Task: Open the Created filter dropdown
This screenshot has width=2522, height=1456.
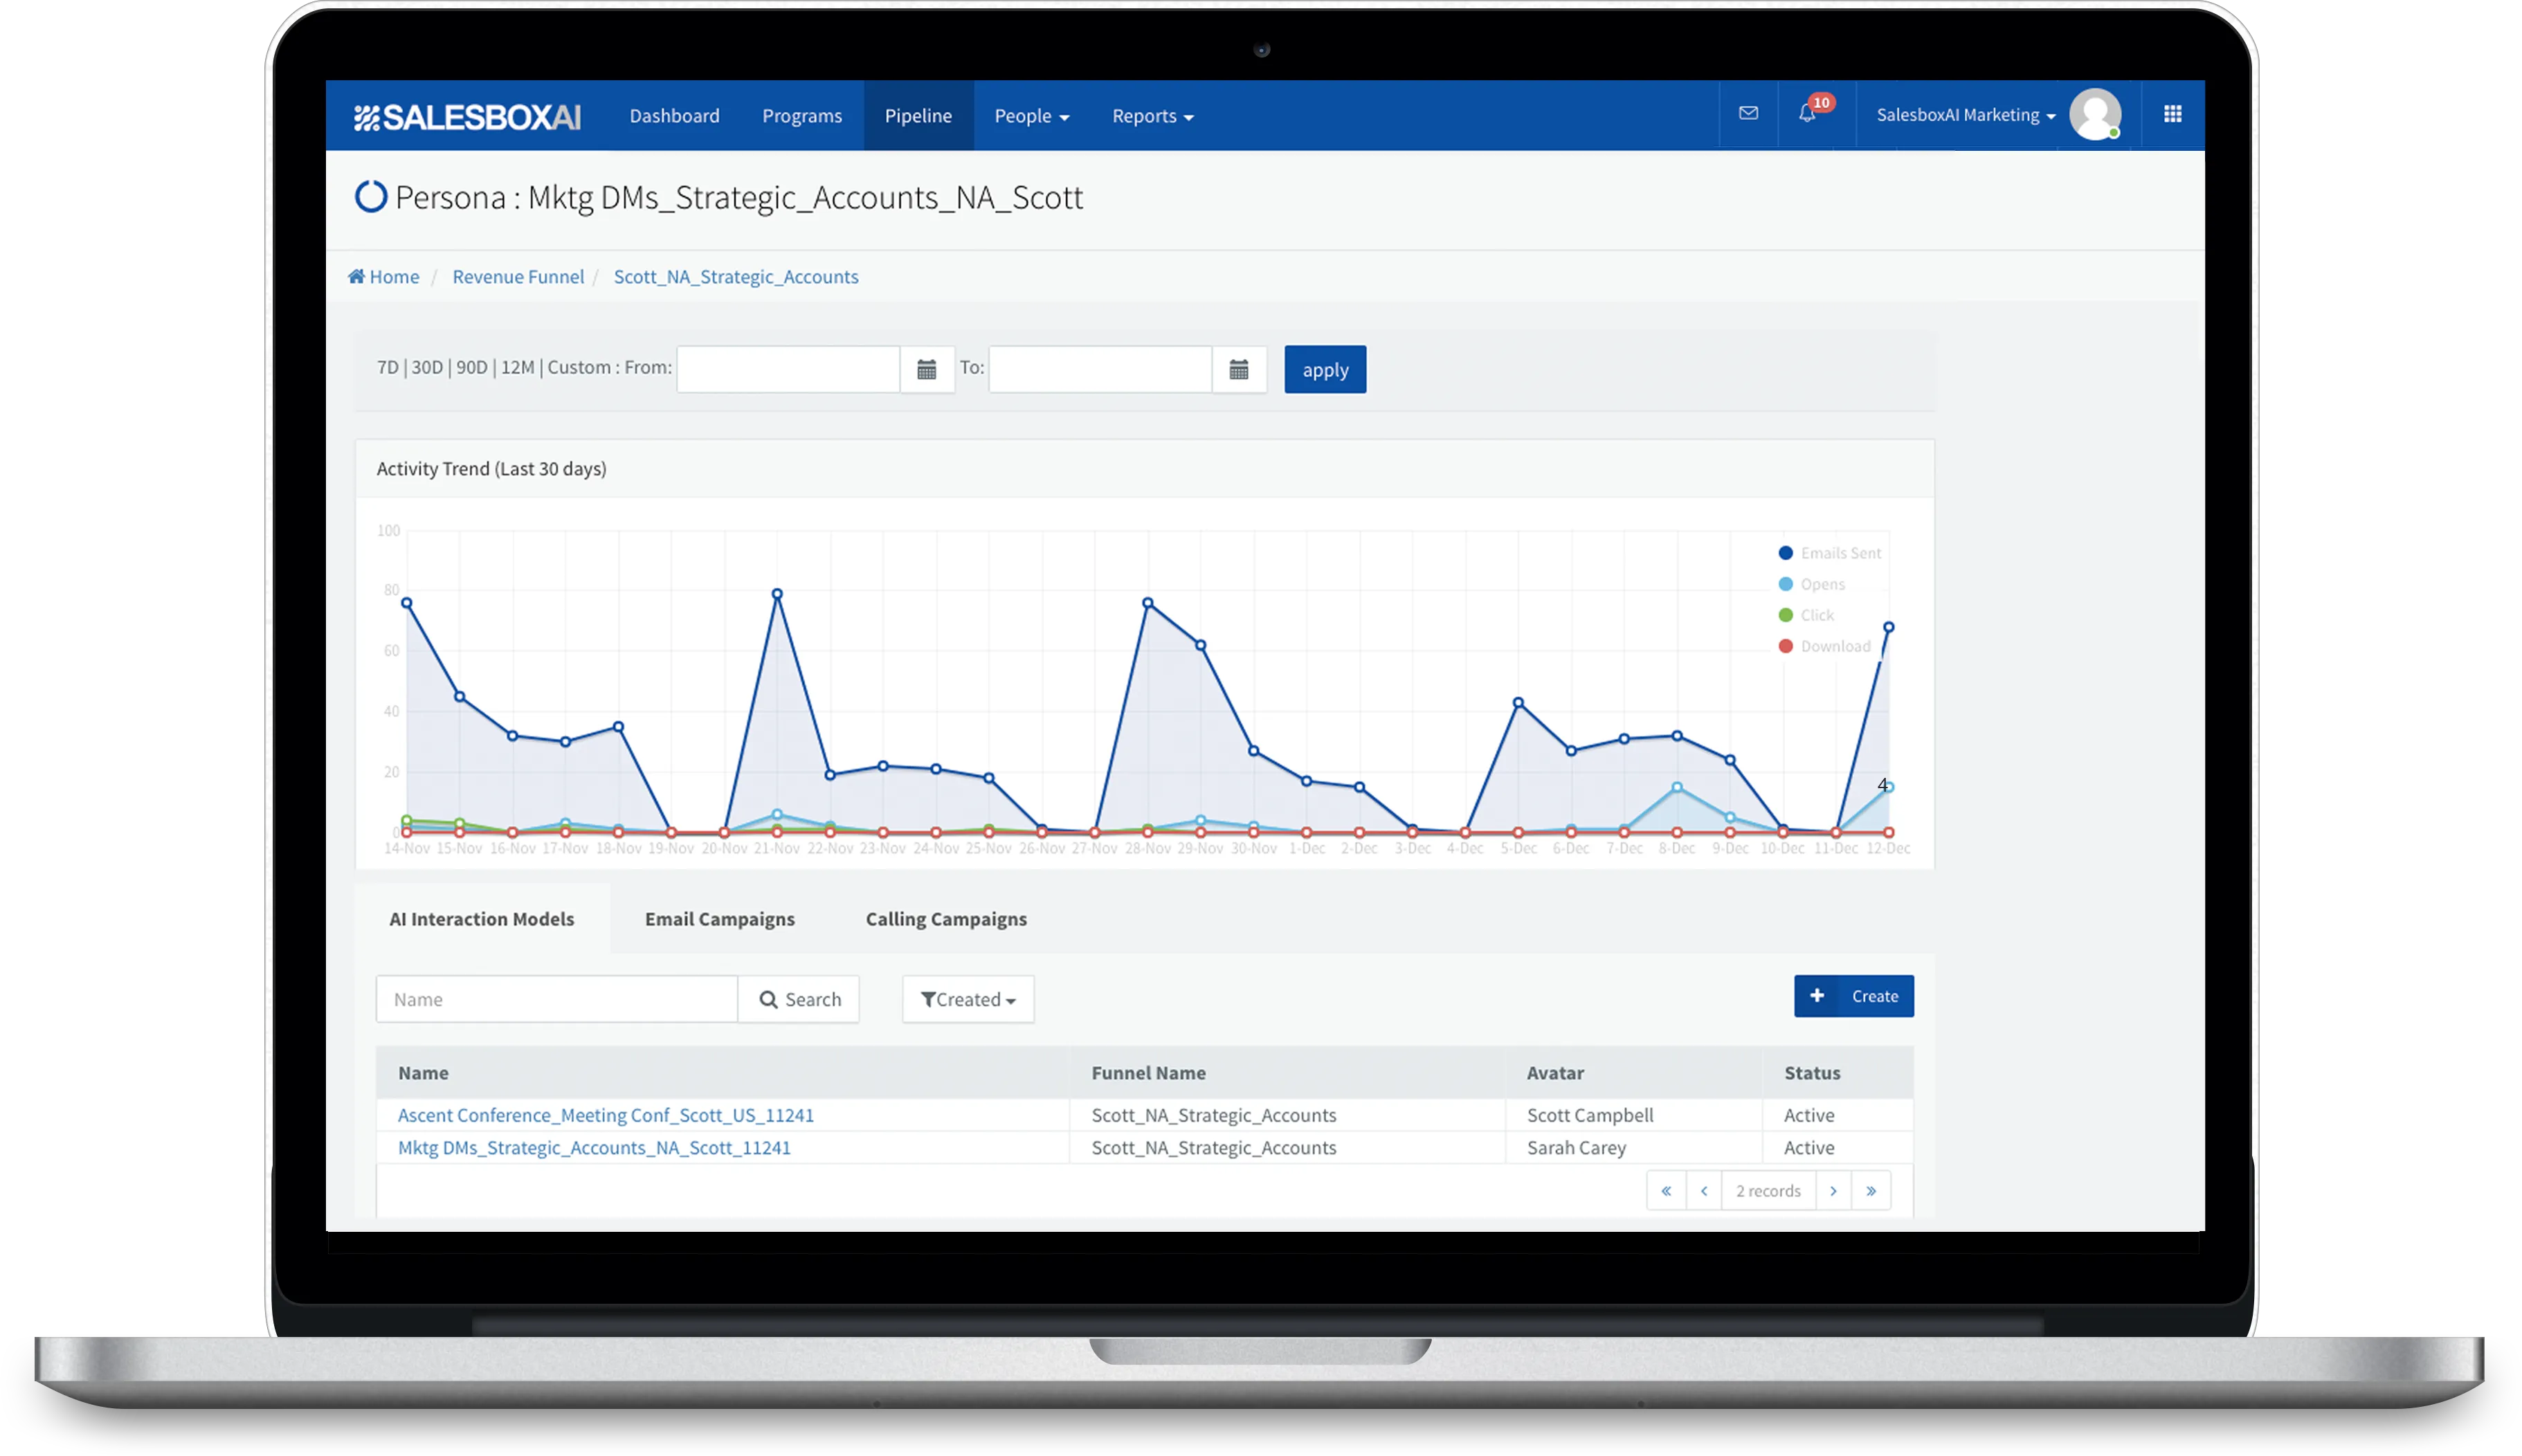Action: tap(967, 999)
